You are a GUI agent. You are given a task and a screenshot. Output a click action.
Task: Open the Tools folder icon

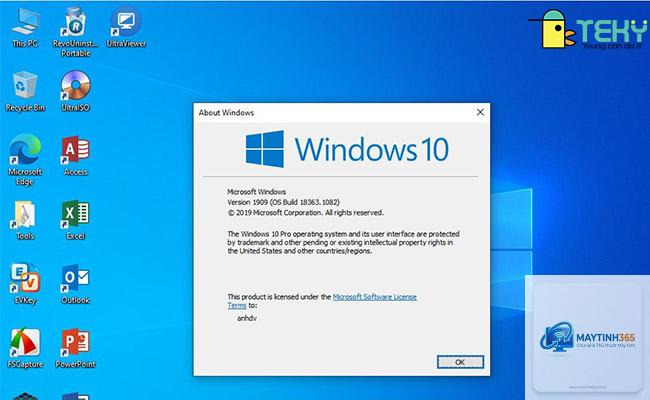point(25,220)
